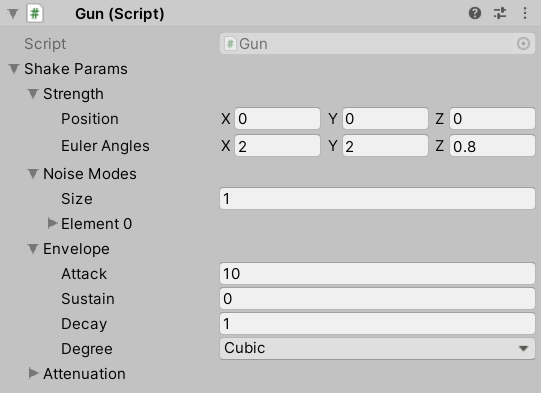Click the Noise Modes Size field

pyautogui.click(x=377, y=198)
